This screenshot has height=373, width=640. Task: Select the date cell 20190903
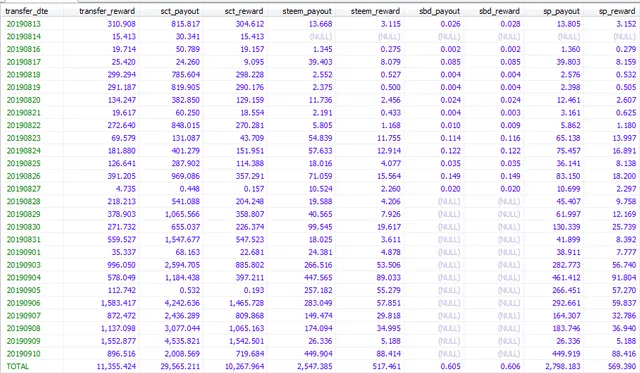click(x=24, y=264)
